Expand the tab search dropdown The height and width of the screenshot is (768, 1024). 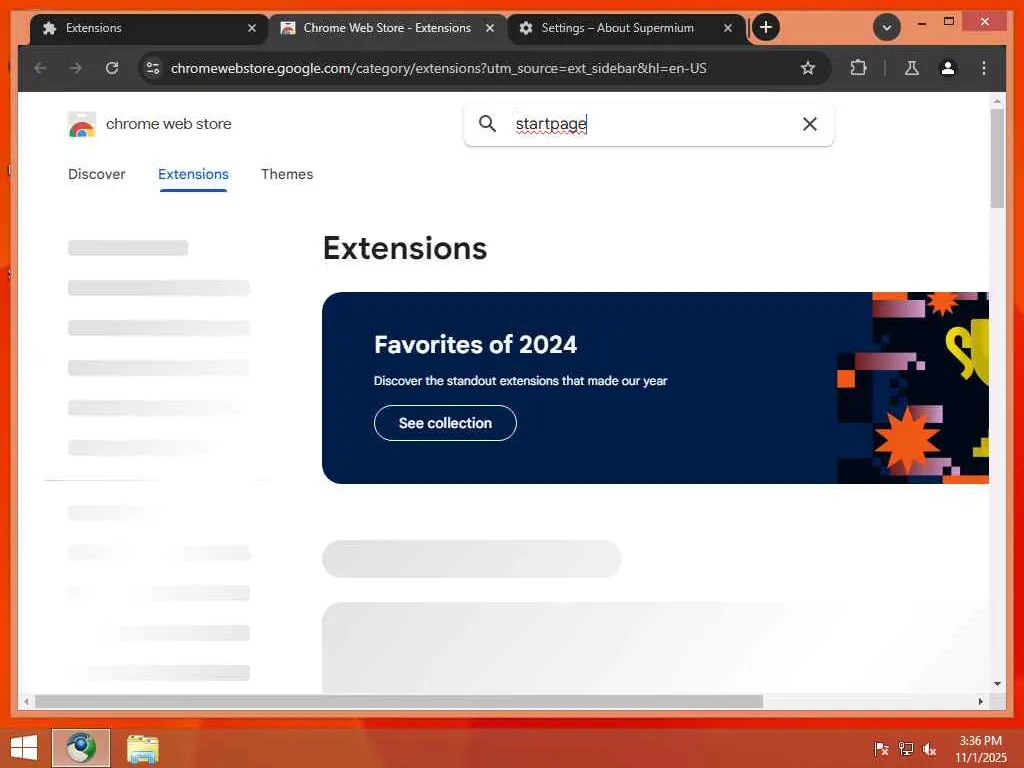887,27
